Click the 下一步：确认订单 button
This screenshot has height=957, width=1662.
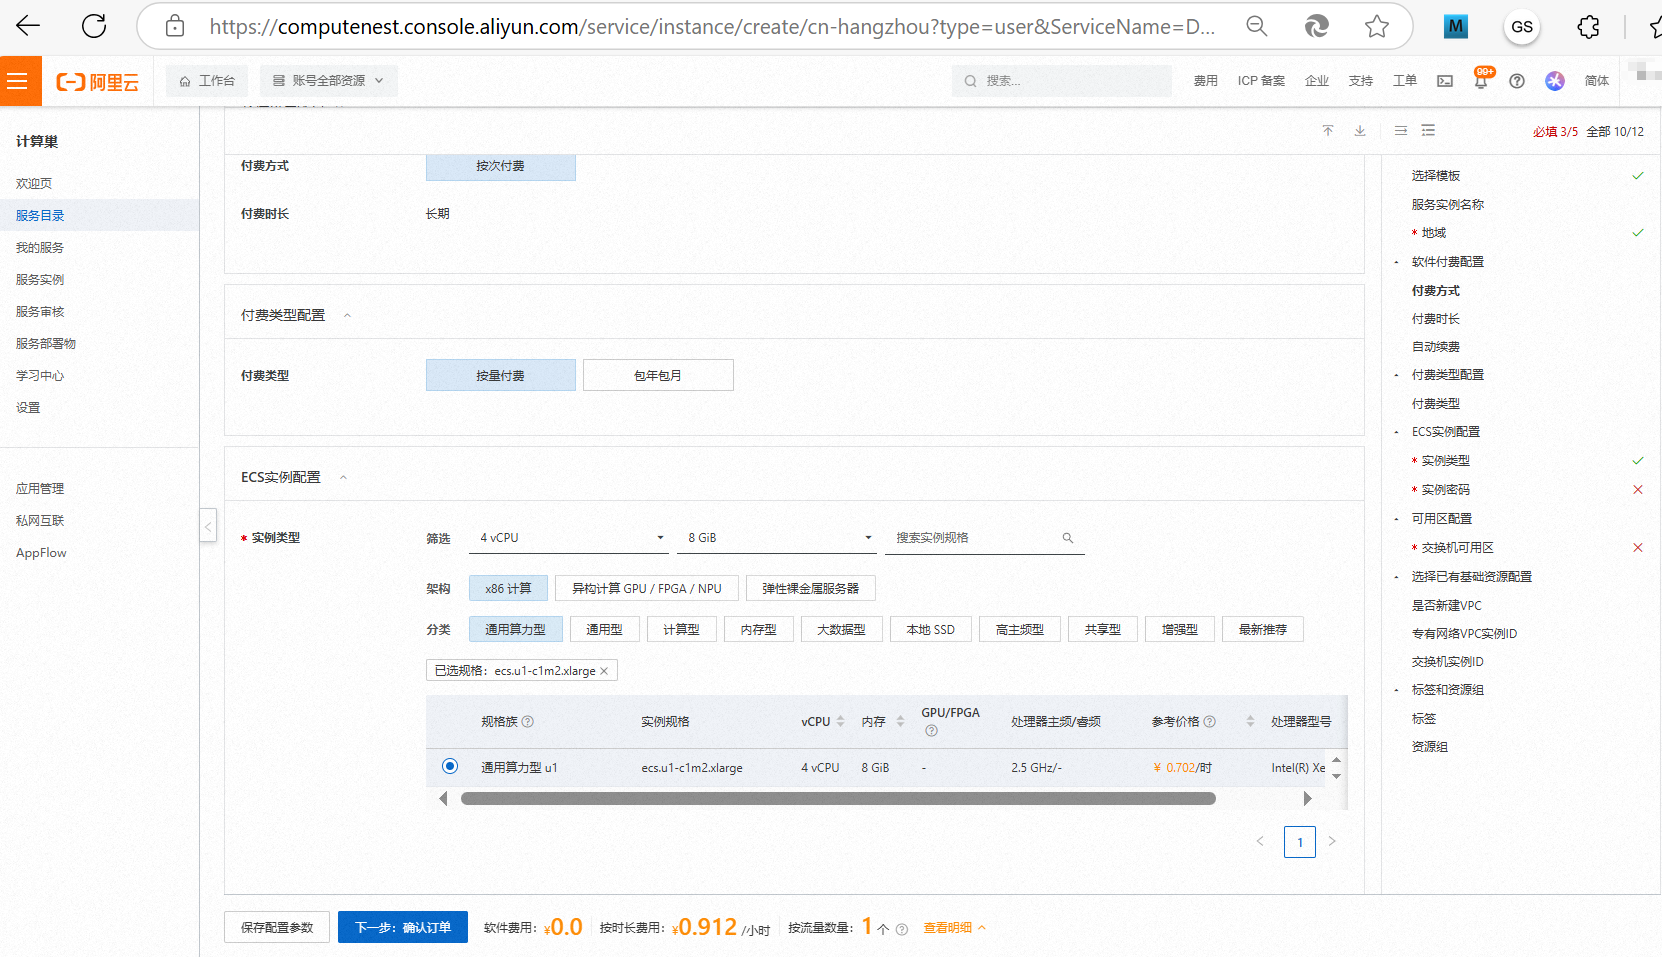coord(402,928)
